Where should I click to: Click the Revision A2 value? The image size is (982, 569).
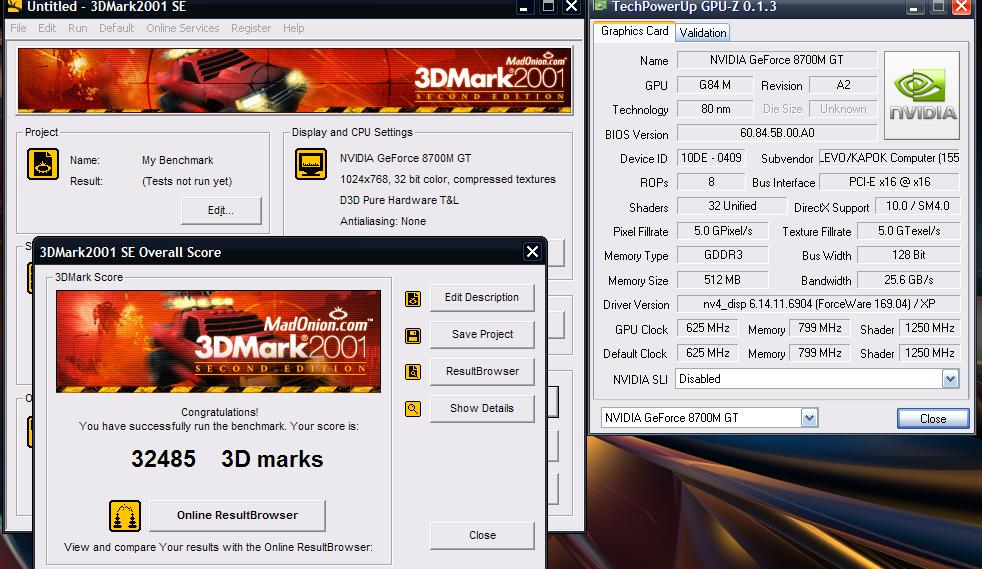pyautogui.click(x=843, y=85)
